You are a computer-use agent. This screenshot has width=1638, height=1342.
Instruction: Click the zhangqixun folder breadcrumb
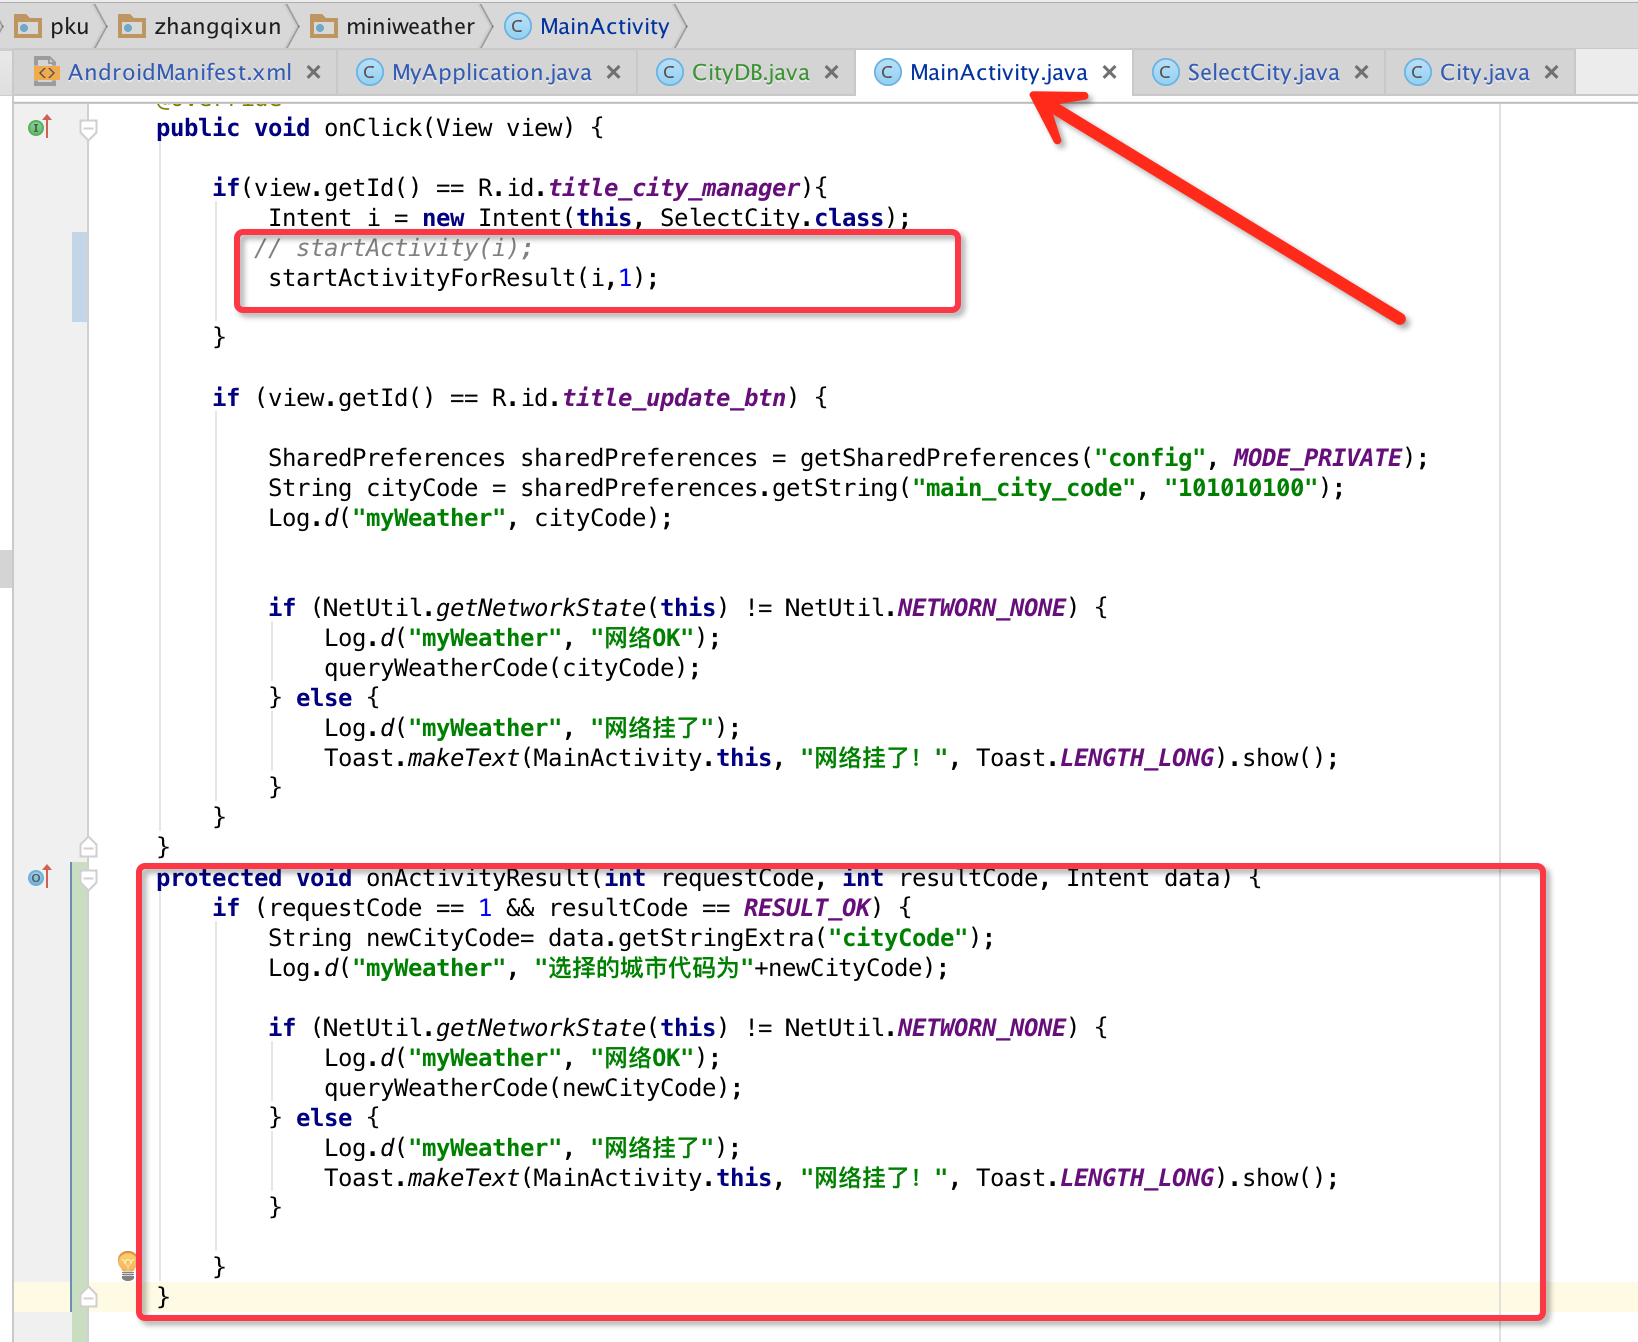(217, 26)
